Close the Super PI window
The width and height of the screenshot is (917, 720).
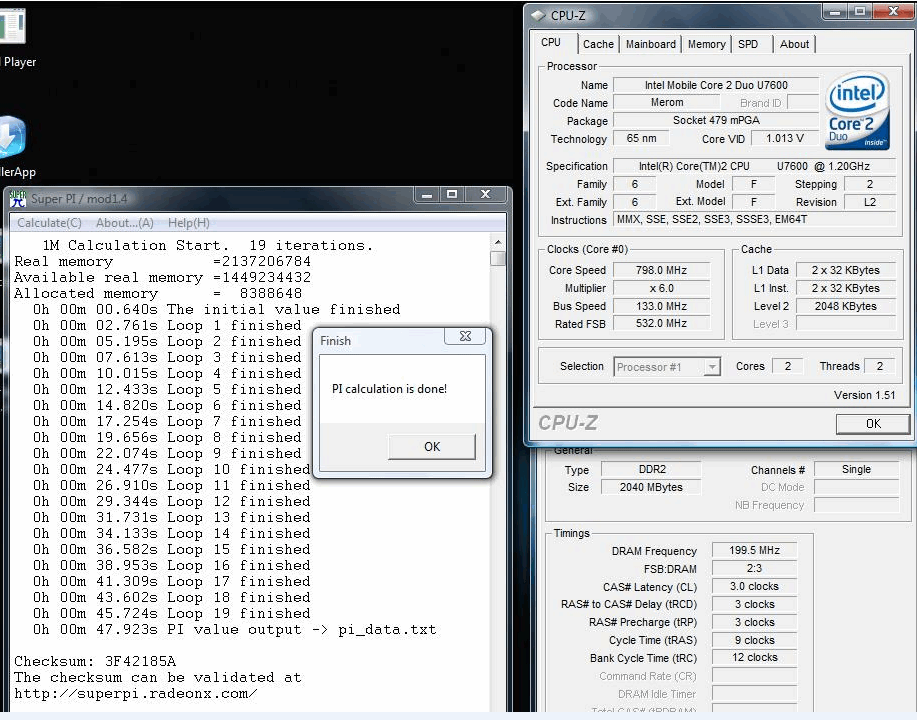tap(485, 194)
